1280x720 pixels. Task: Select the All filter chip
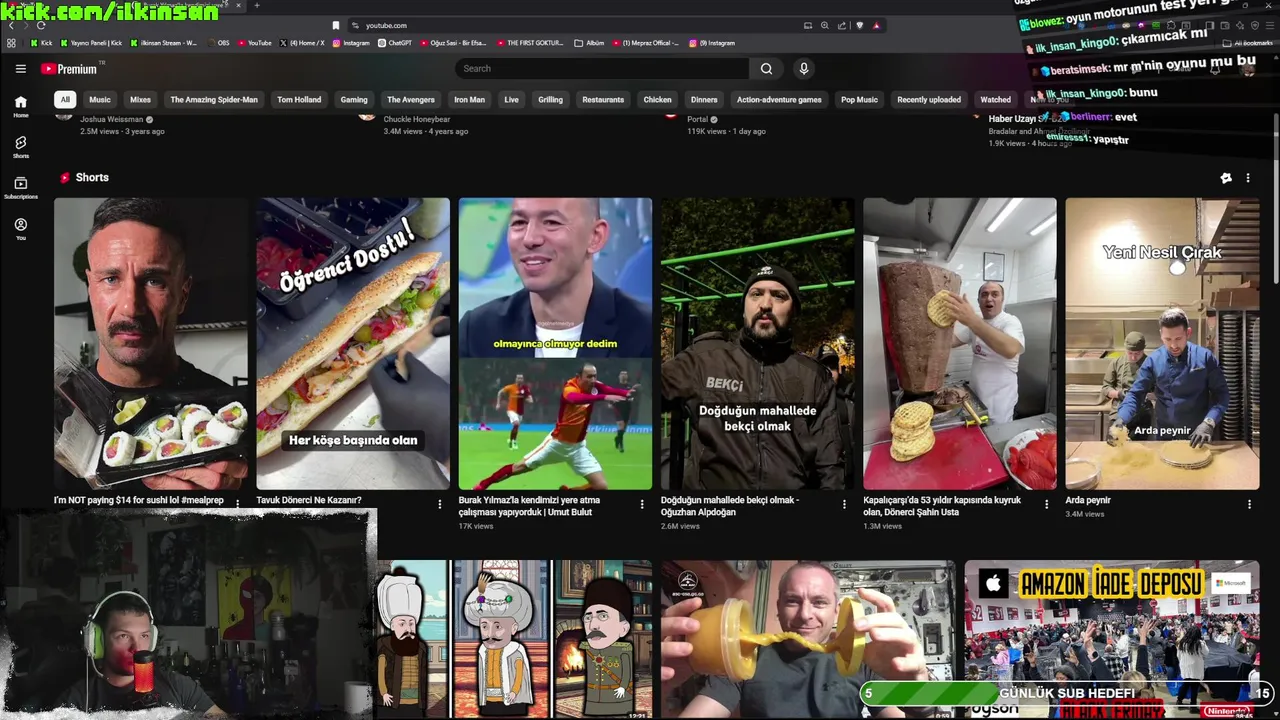click(x=65, y=100)
